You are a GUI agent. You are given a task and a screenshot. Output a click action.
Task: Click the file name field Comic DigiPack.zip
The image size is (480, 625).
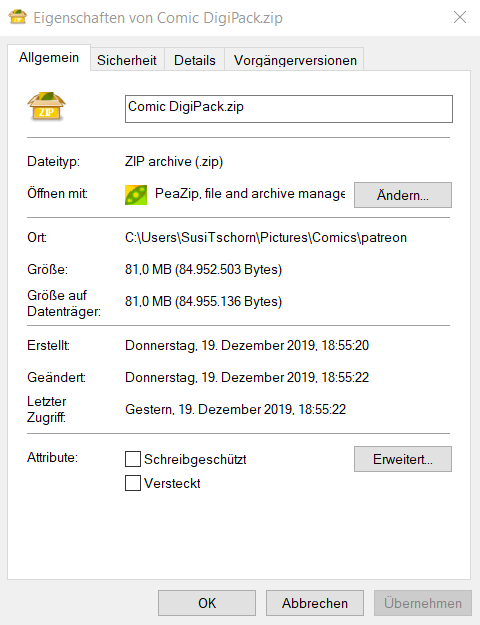click(289, 109)
